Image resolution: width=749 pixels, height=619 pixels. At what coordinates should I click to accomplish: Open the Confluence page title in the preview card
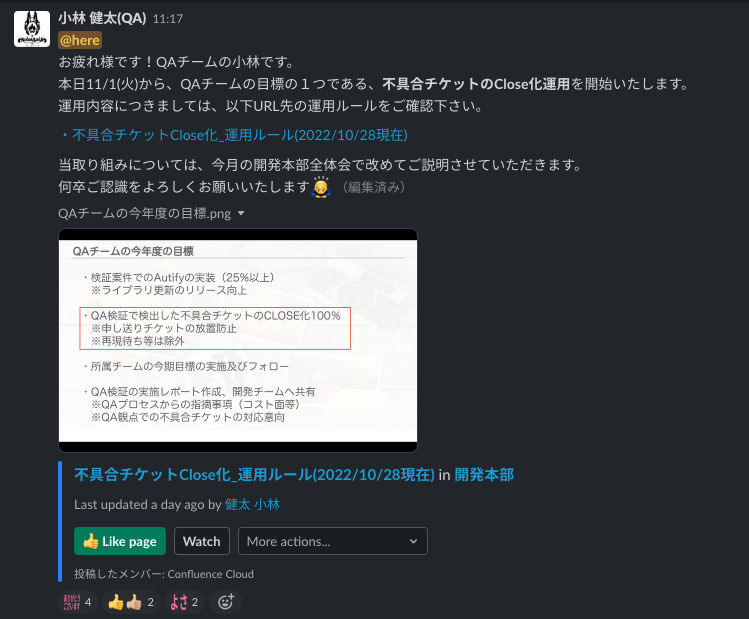pos(254,475)
